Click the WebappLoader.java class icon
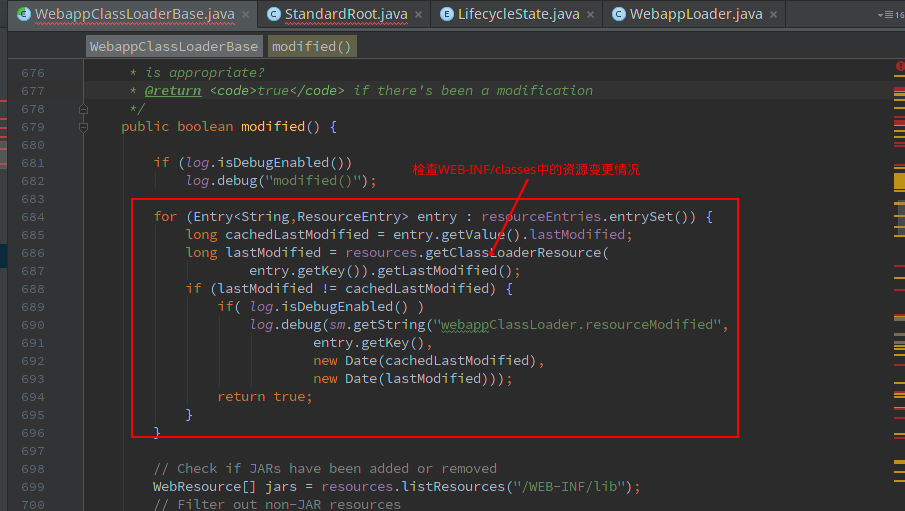The width and height of the screenshot is (905, 511). click(x=619, y=14)
